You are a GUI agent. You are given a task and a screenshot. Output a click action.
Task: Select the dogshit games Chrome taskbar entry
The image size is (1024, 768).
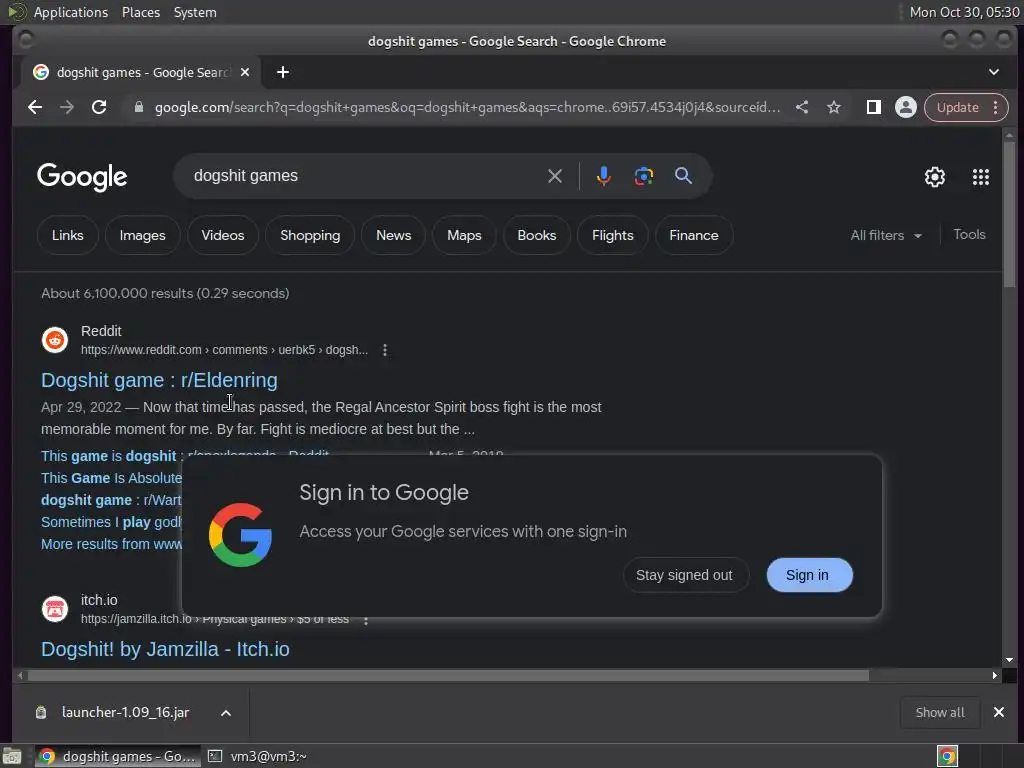(118, 756)
